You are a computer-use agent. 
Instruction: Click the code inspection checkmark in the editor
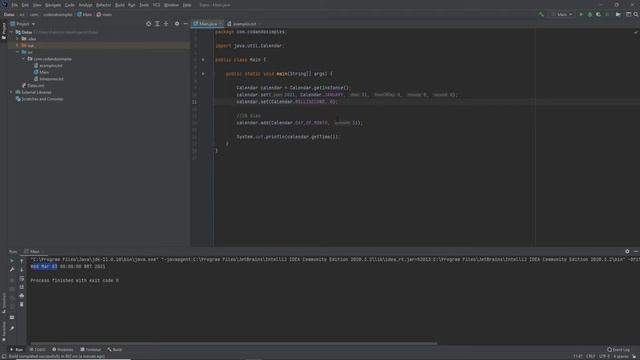tap(636, 32)
